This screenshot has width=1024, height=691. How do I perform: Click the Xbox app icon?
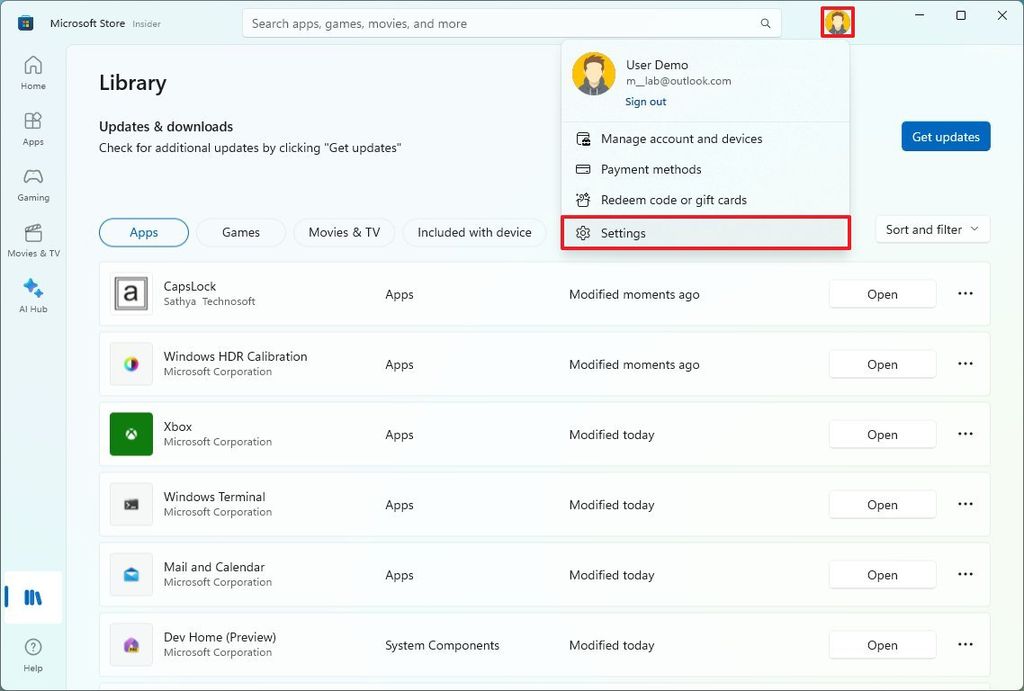point(131,434)
